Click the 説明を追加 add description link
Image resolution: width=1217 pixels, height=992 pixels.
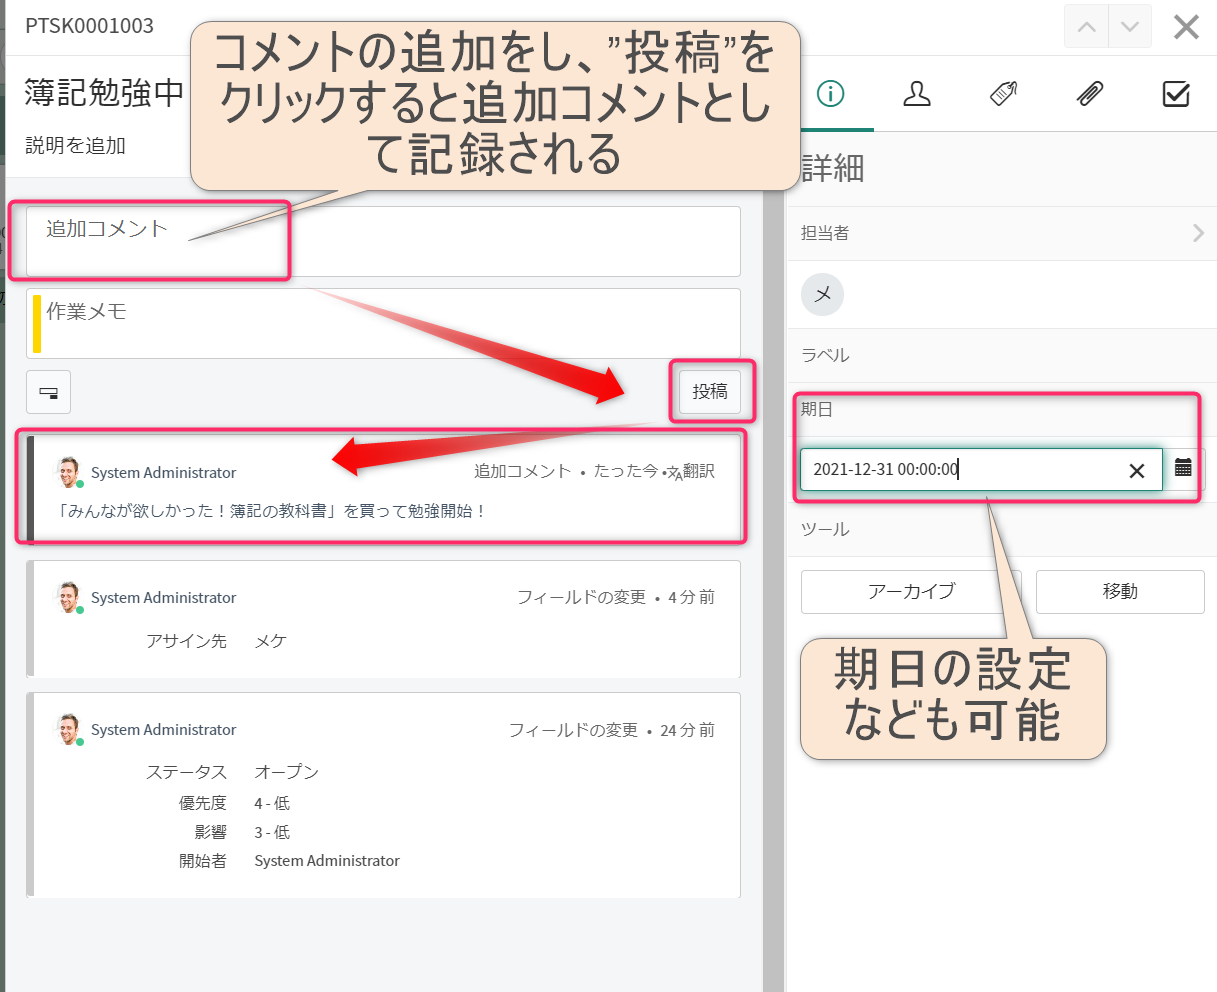coord(73,146)
